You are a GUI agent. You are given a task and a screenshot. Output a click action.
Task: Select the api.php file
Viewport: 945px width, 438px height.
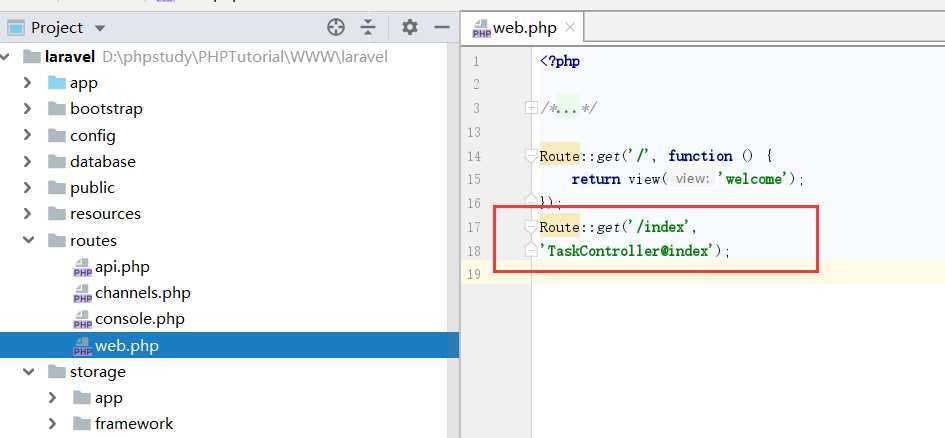(x=122, y=267)
